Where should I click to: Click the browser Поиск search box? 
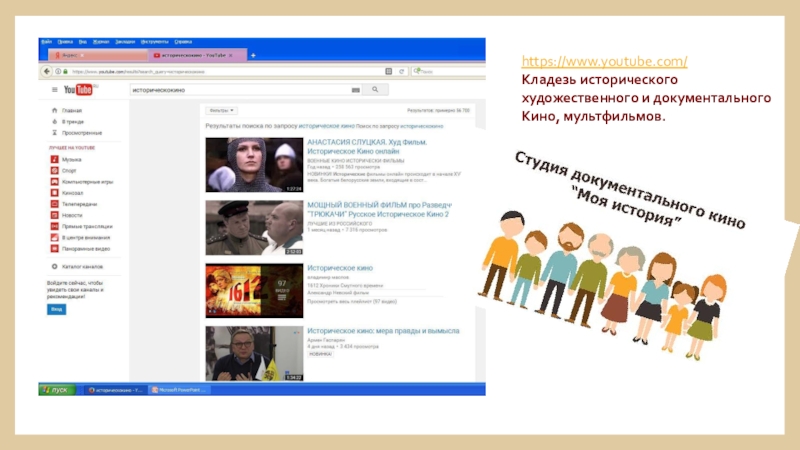(x=449, y=71)
